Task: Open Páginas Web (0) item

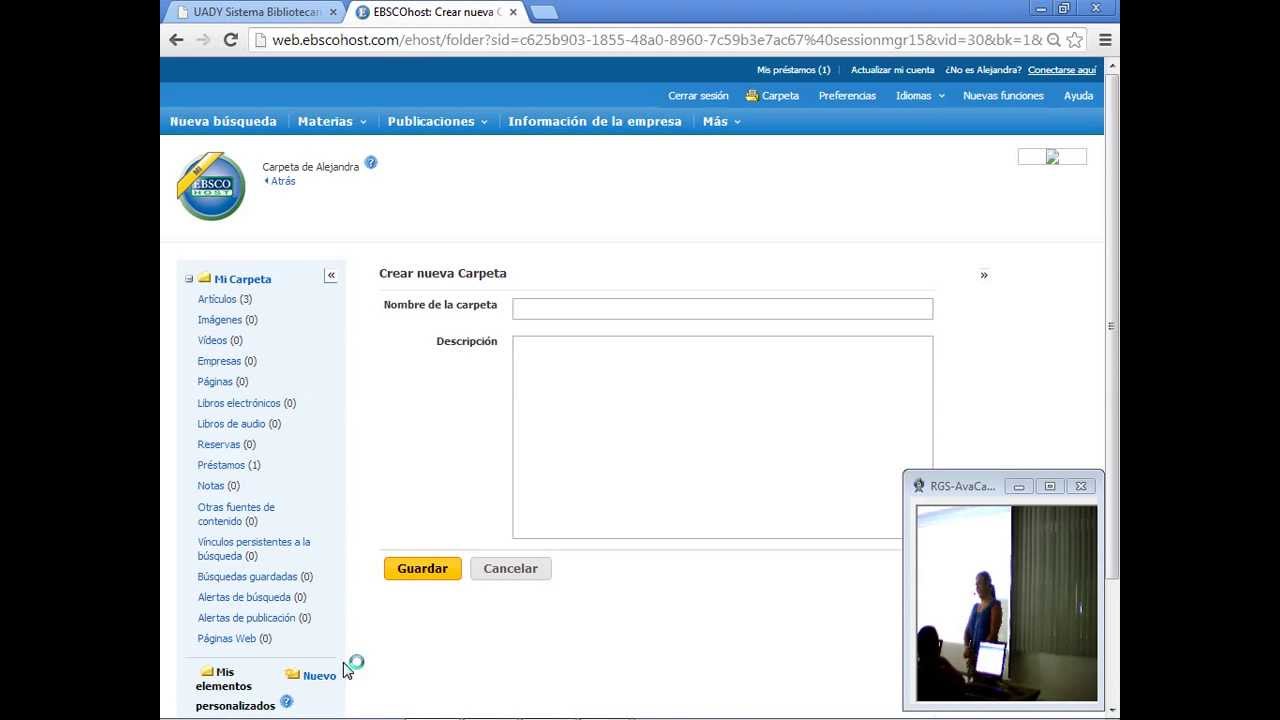Action: coord(234,639)
